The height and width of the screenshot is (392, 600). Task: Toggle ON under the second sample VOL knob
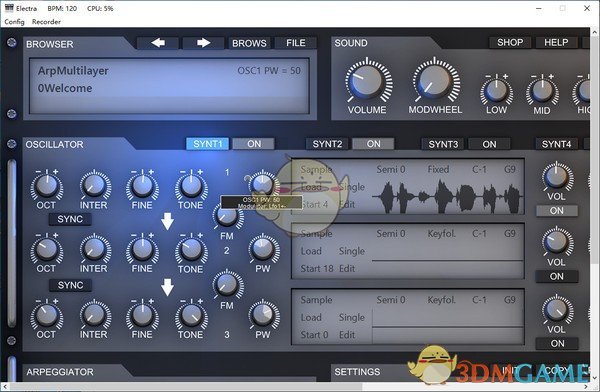coord(557,276)
